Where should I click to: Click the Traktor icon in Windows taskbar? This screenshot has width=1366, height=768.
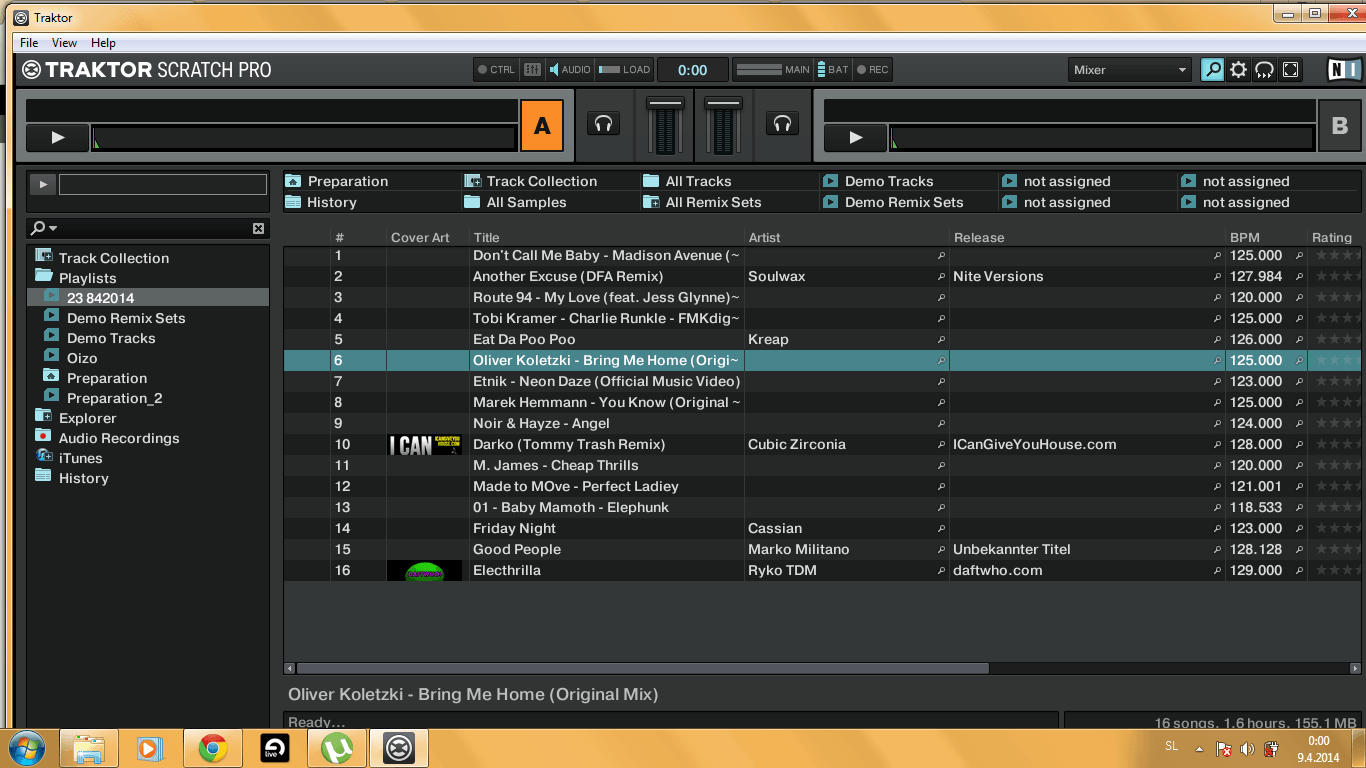pyautogui.click(x=399, y=748)
